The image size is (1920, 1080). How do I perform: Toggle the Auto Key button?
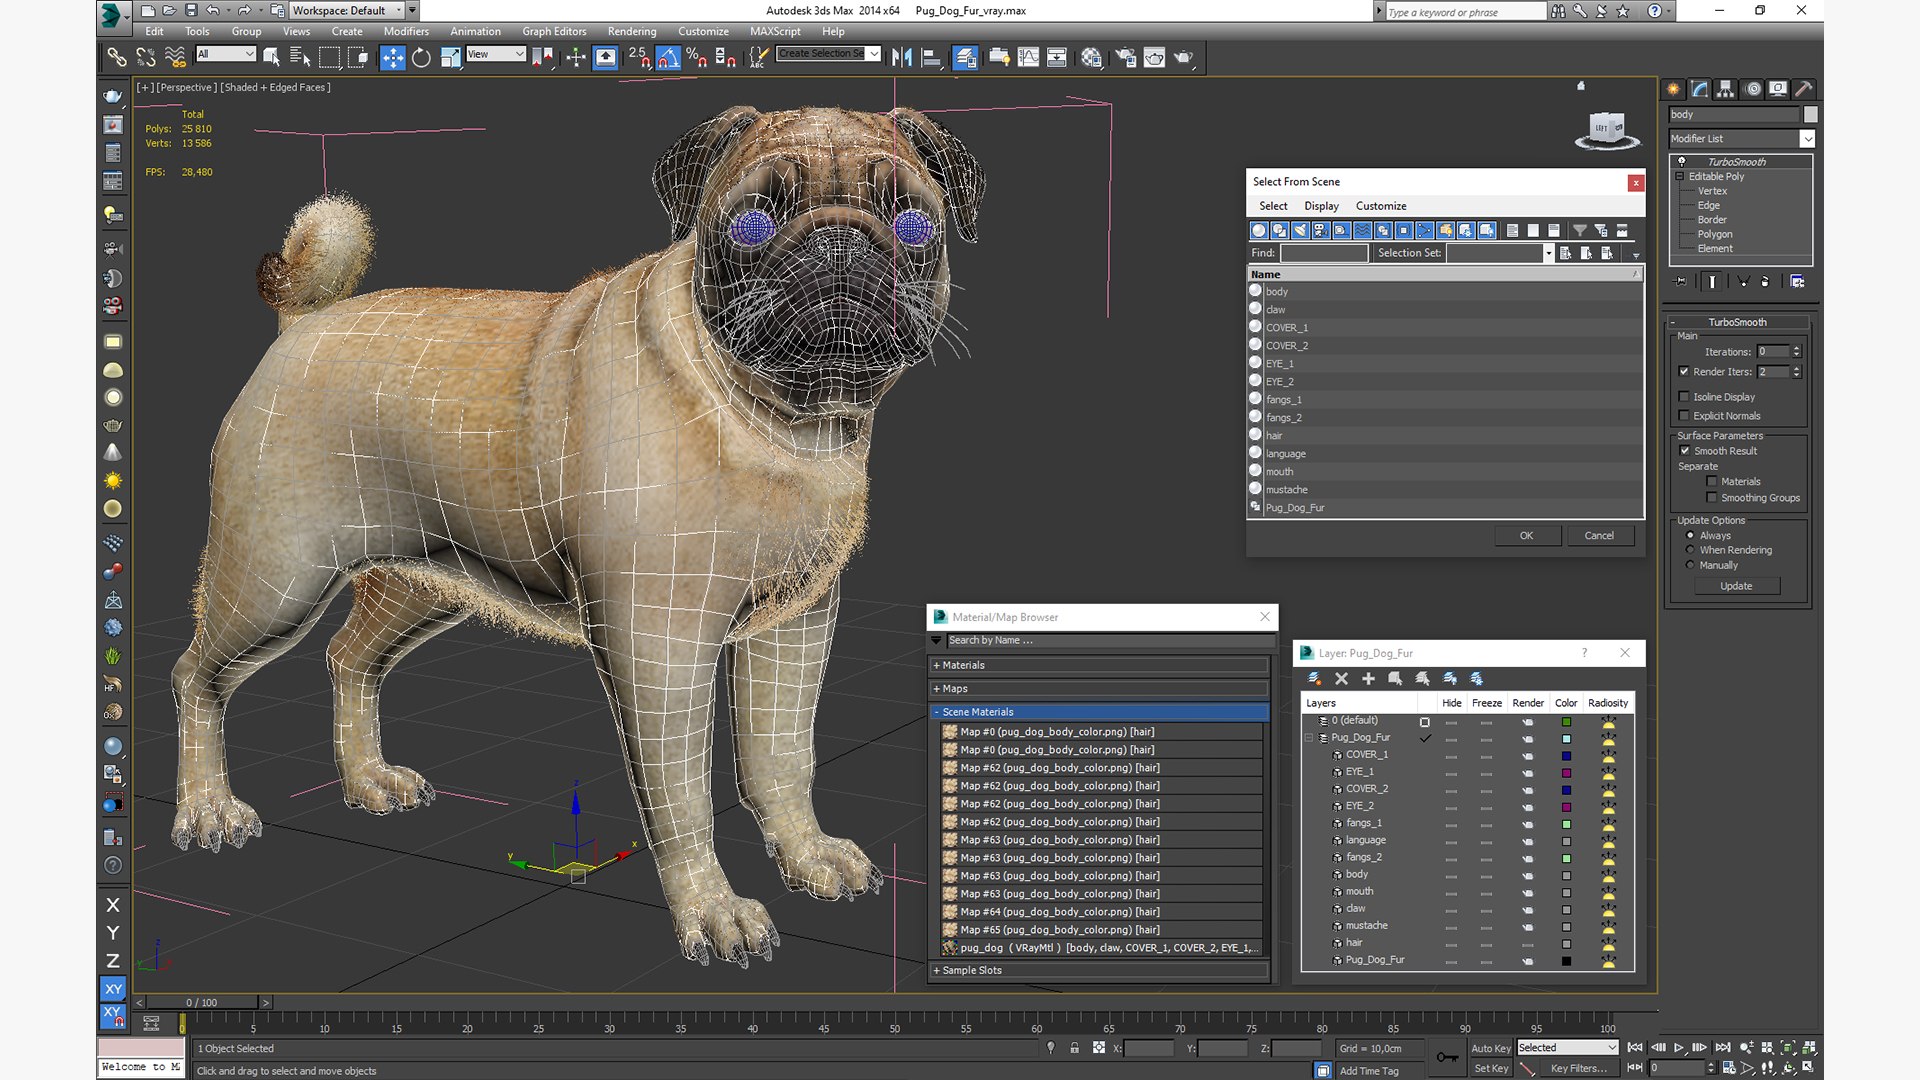(1490, 1048)
